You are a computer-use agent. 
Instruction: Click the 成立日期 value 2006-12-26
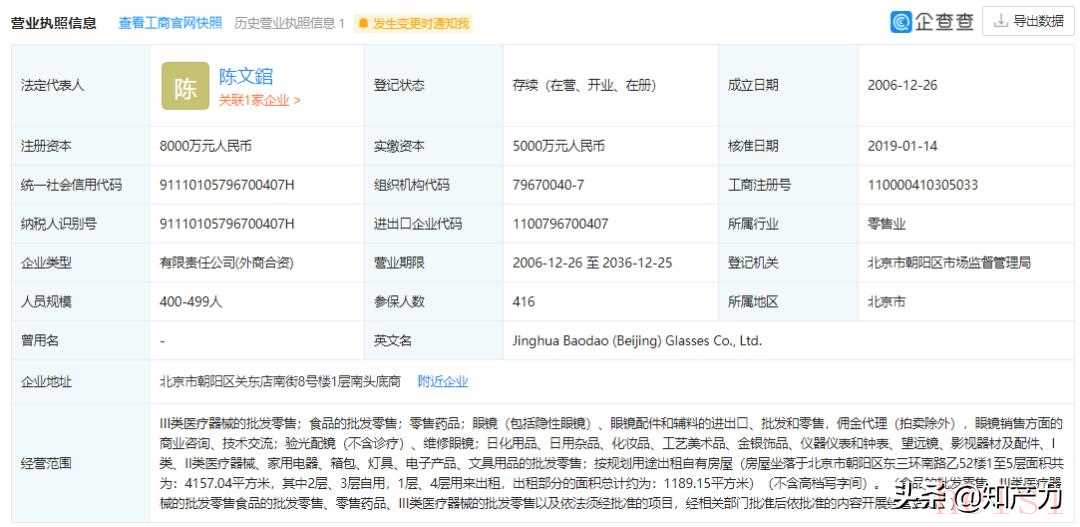pyautogui.click(x=902, y=86)
